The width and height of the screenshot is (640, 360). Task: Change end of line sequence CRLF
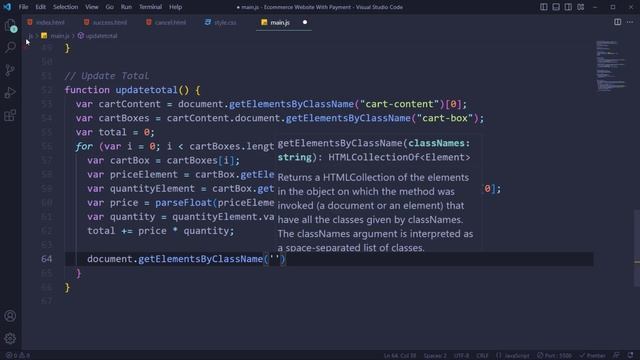[x=482, y=356]
